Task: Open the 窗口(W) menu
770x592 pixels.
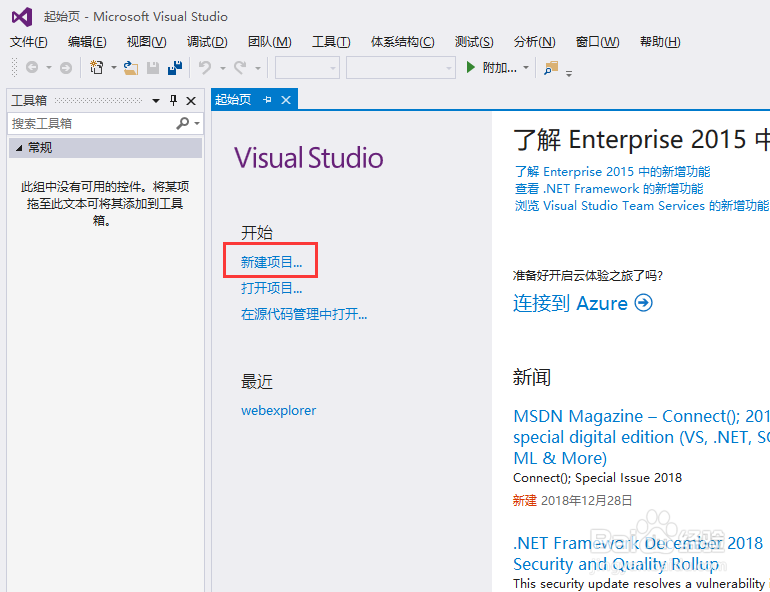Action: 597,42
